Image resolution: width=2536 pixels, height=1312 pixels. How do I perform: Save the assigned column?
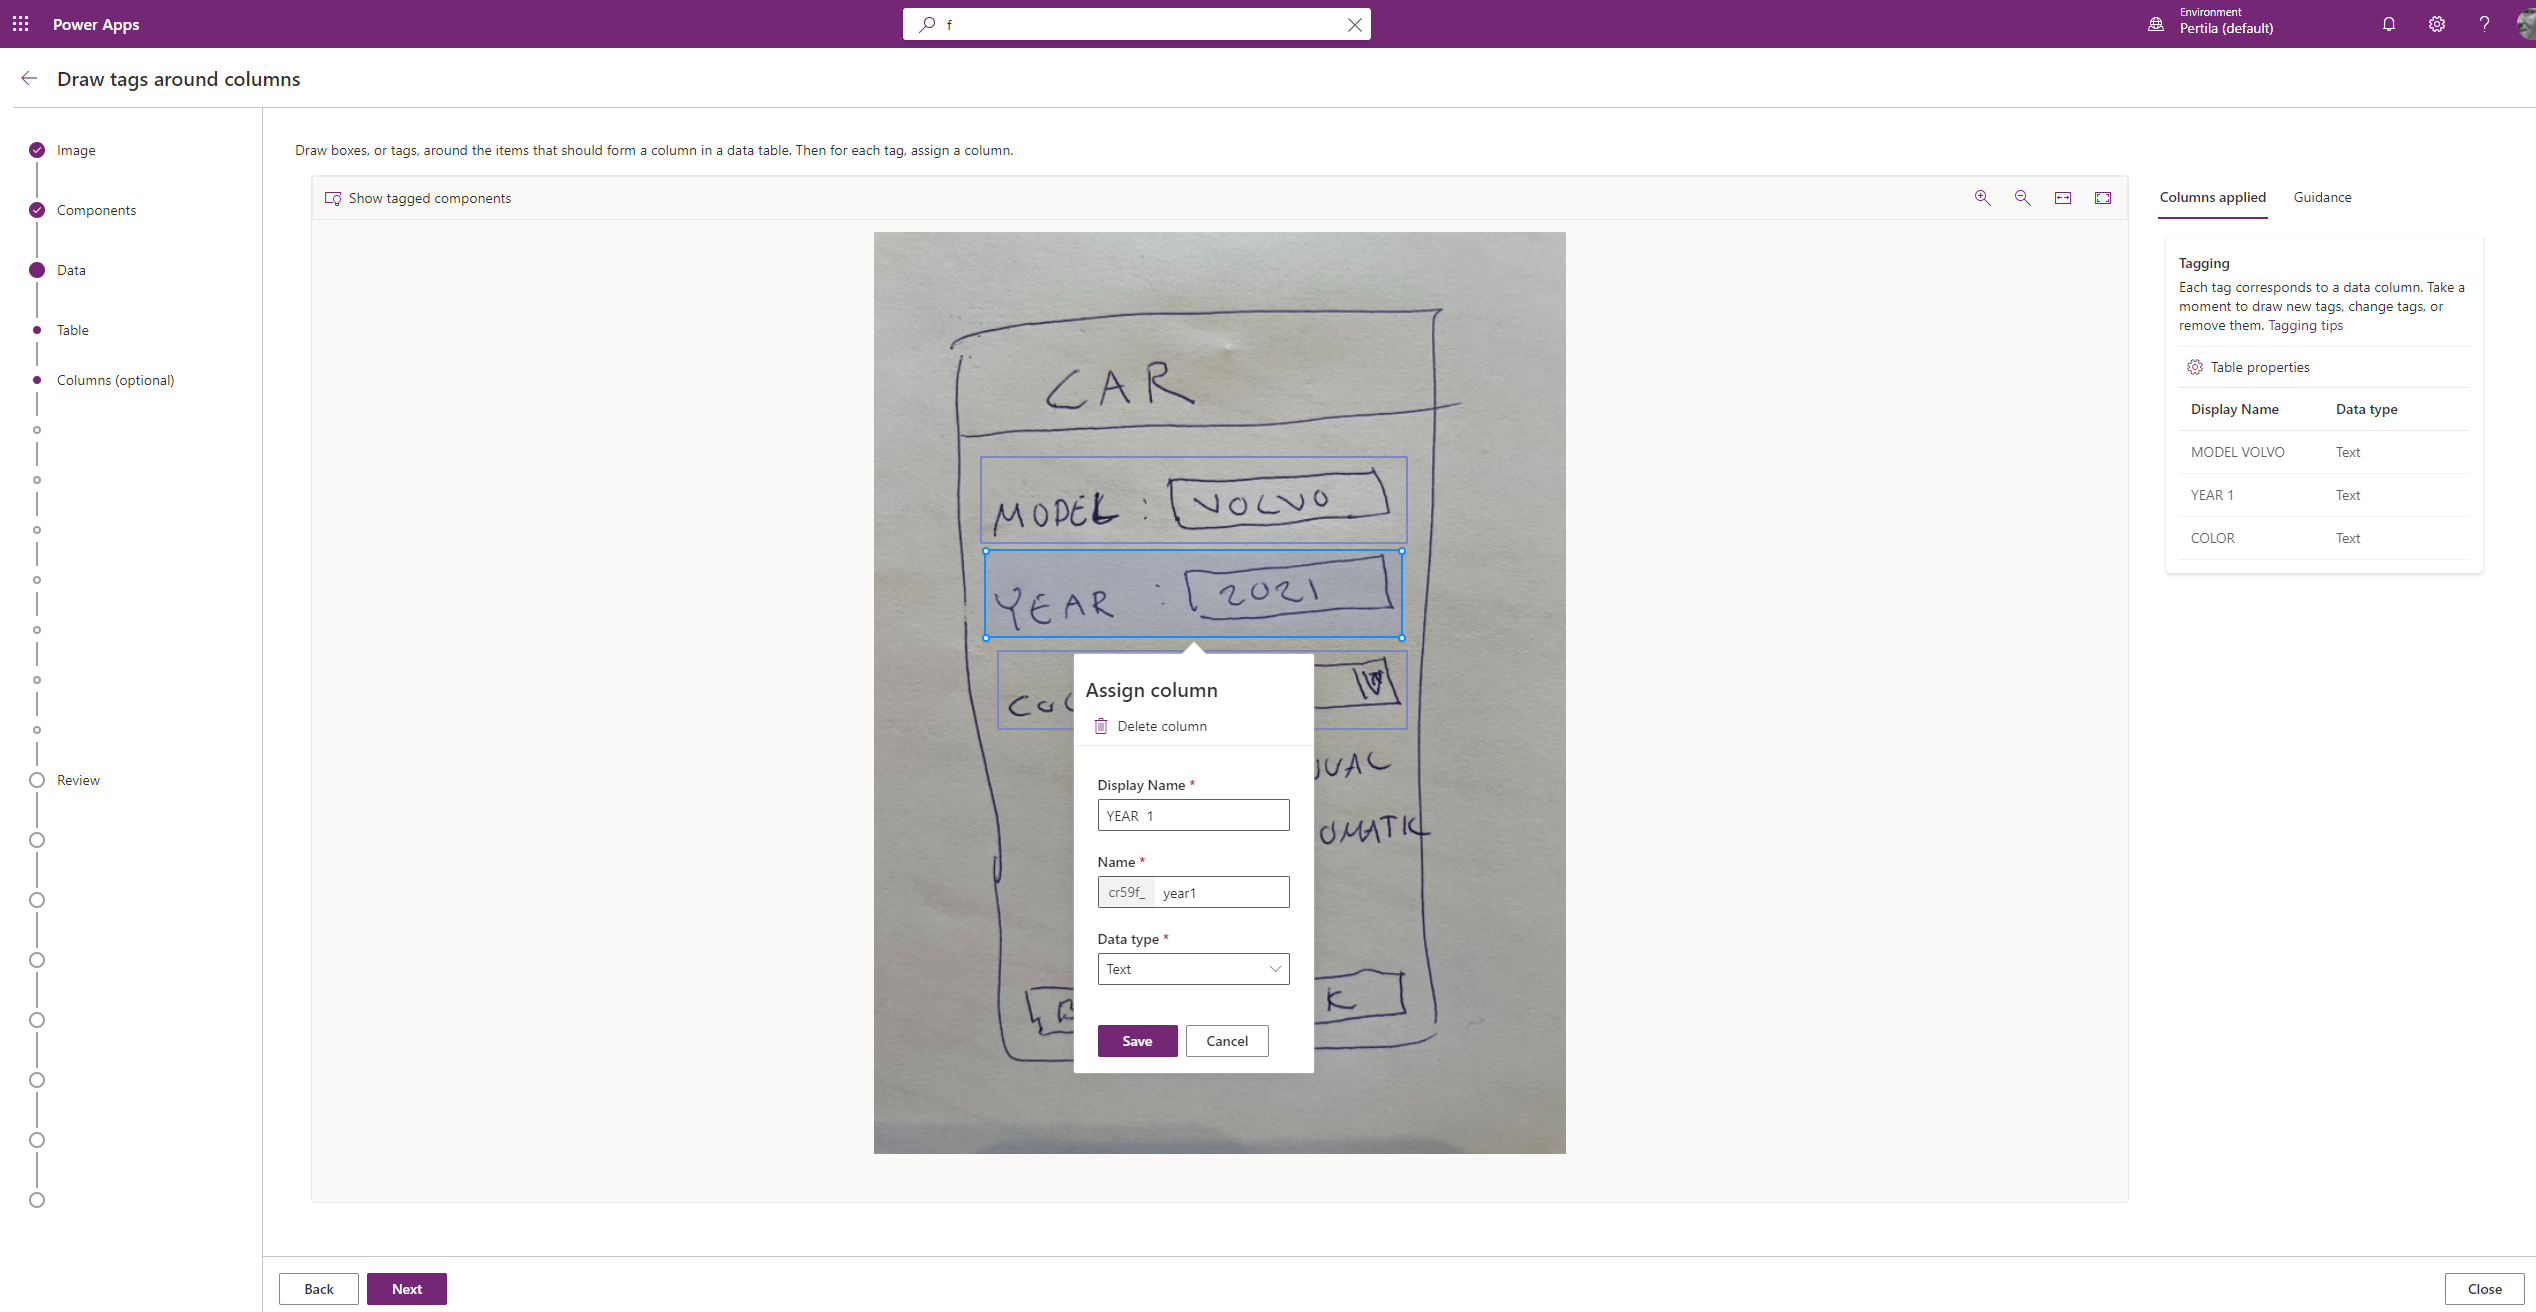click(1137, 1041)
